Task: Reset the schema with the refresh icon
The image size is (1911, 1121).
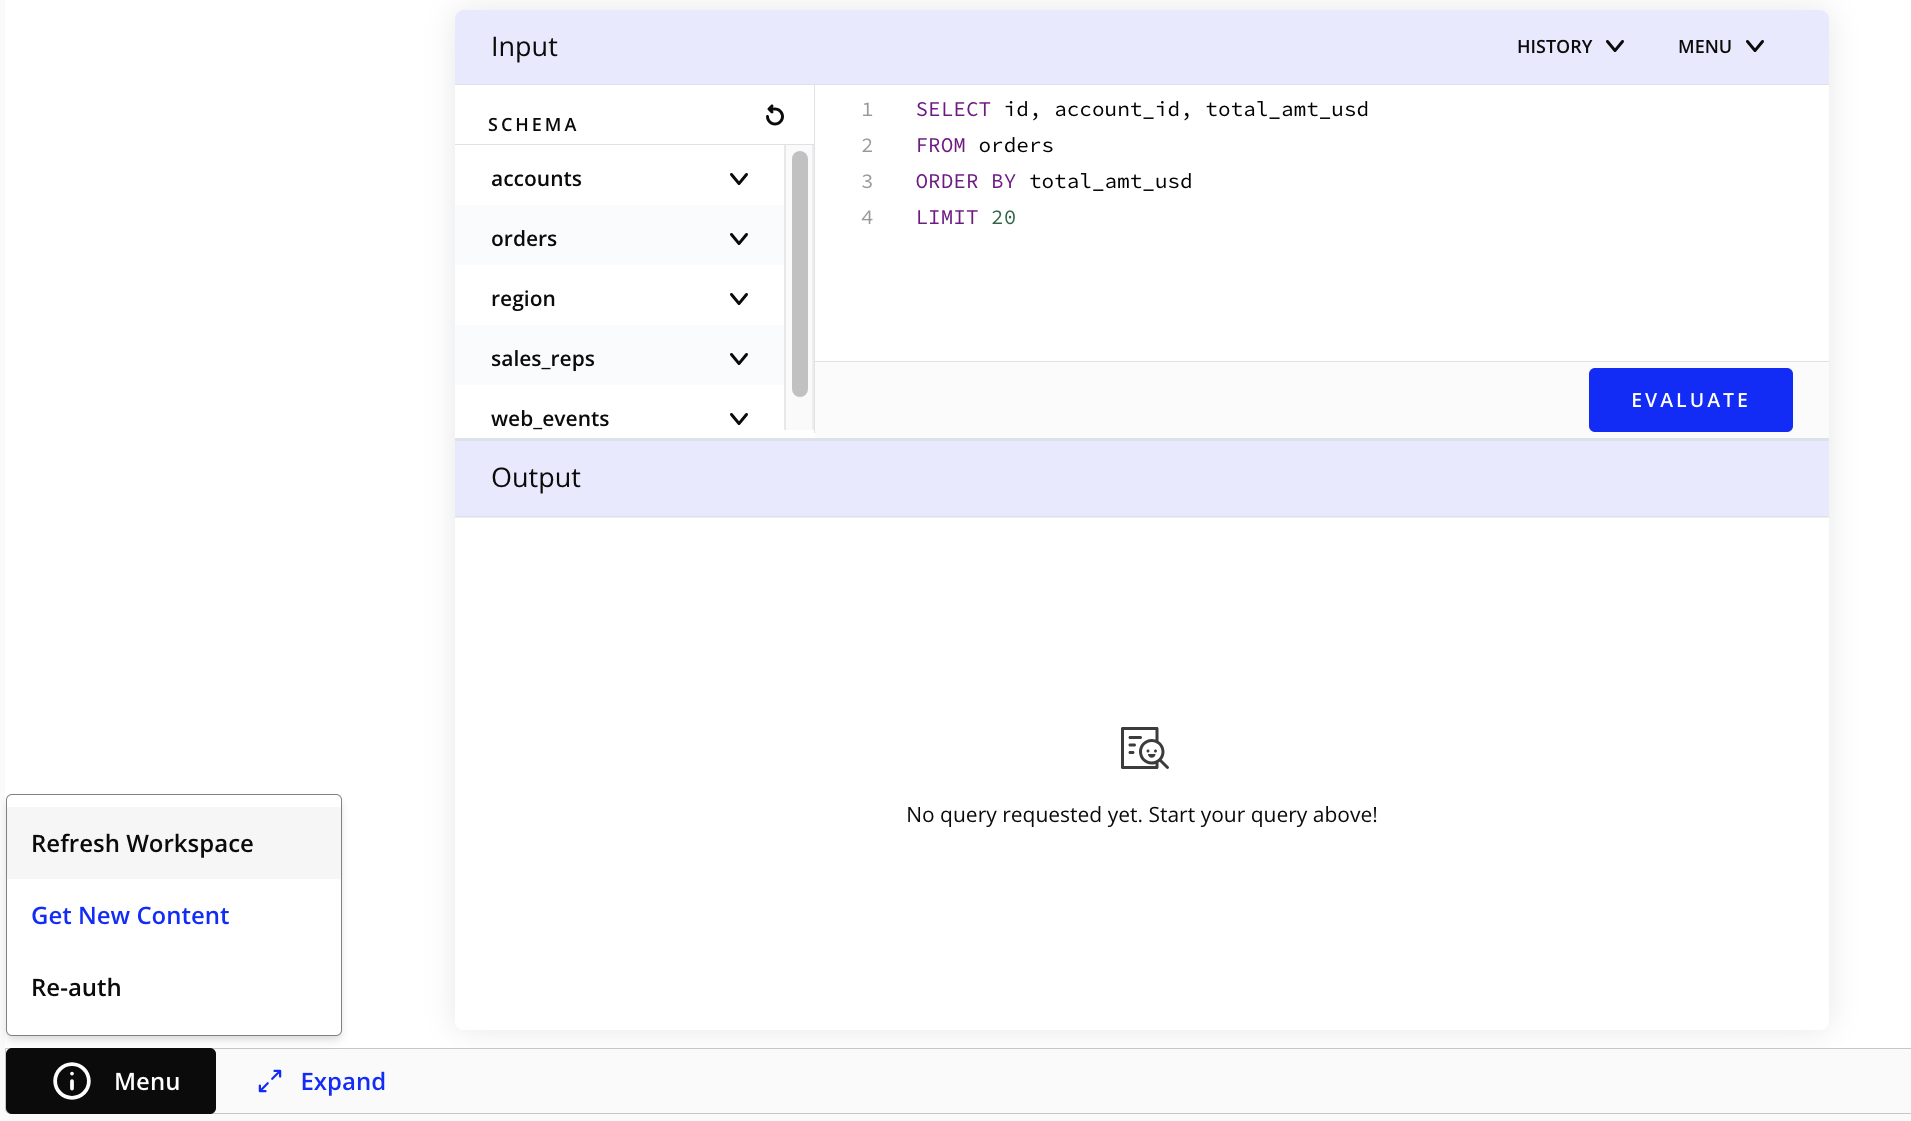Action: point(774,116)
